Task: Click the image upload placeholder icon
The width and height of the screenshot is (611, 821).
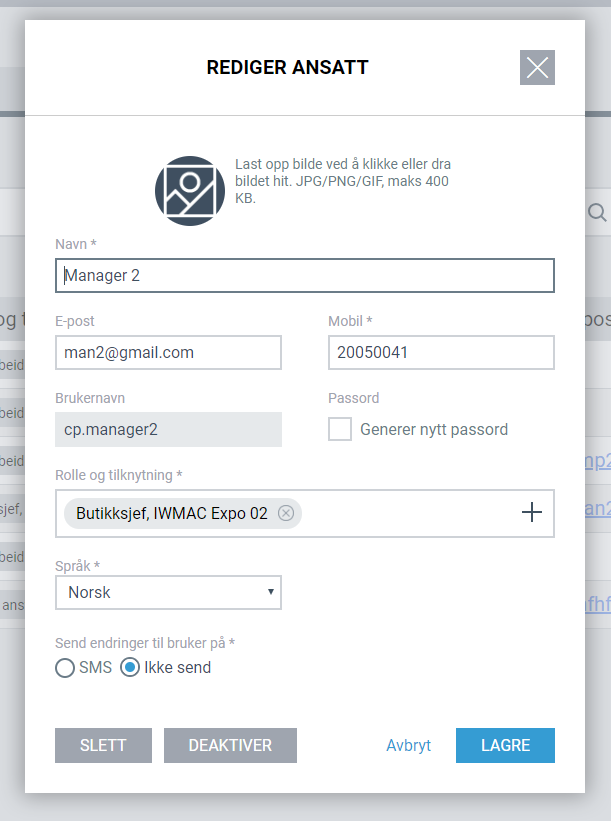Action: pos(190,191)
